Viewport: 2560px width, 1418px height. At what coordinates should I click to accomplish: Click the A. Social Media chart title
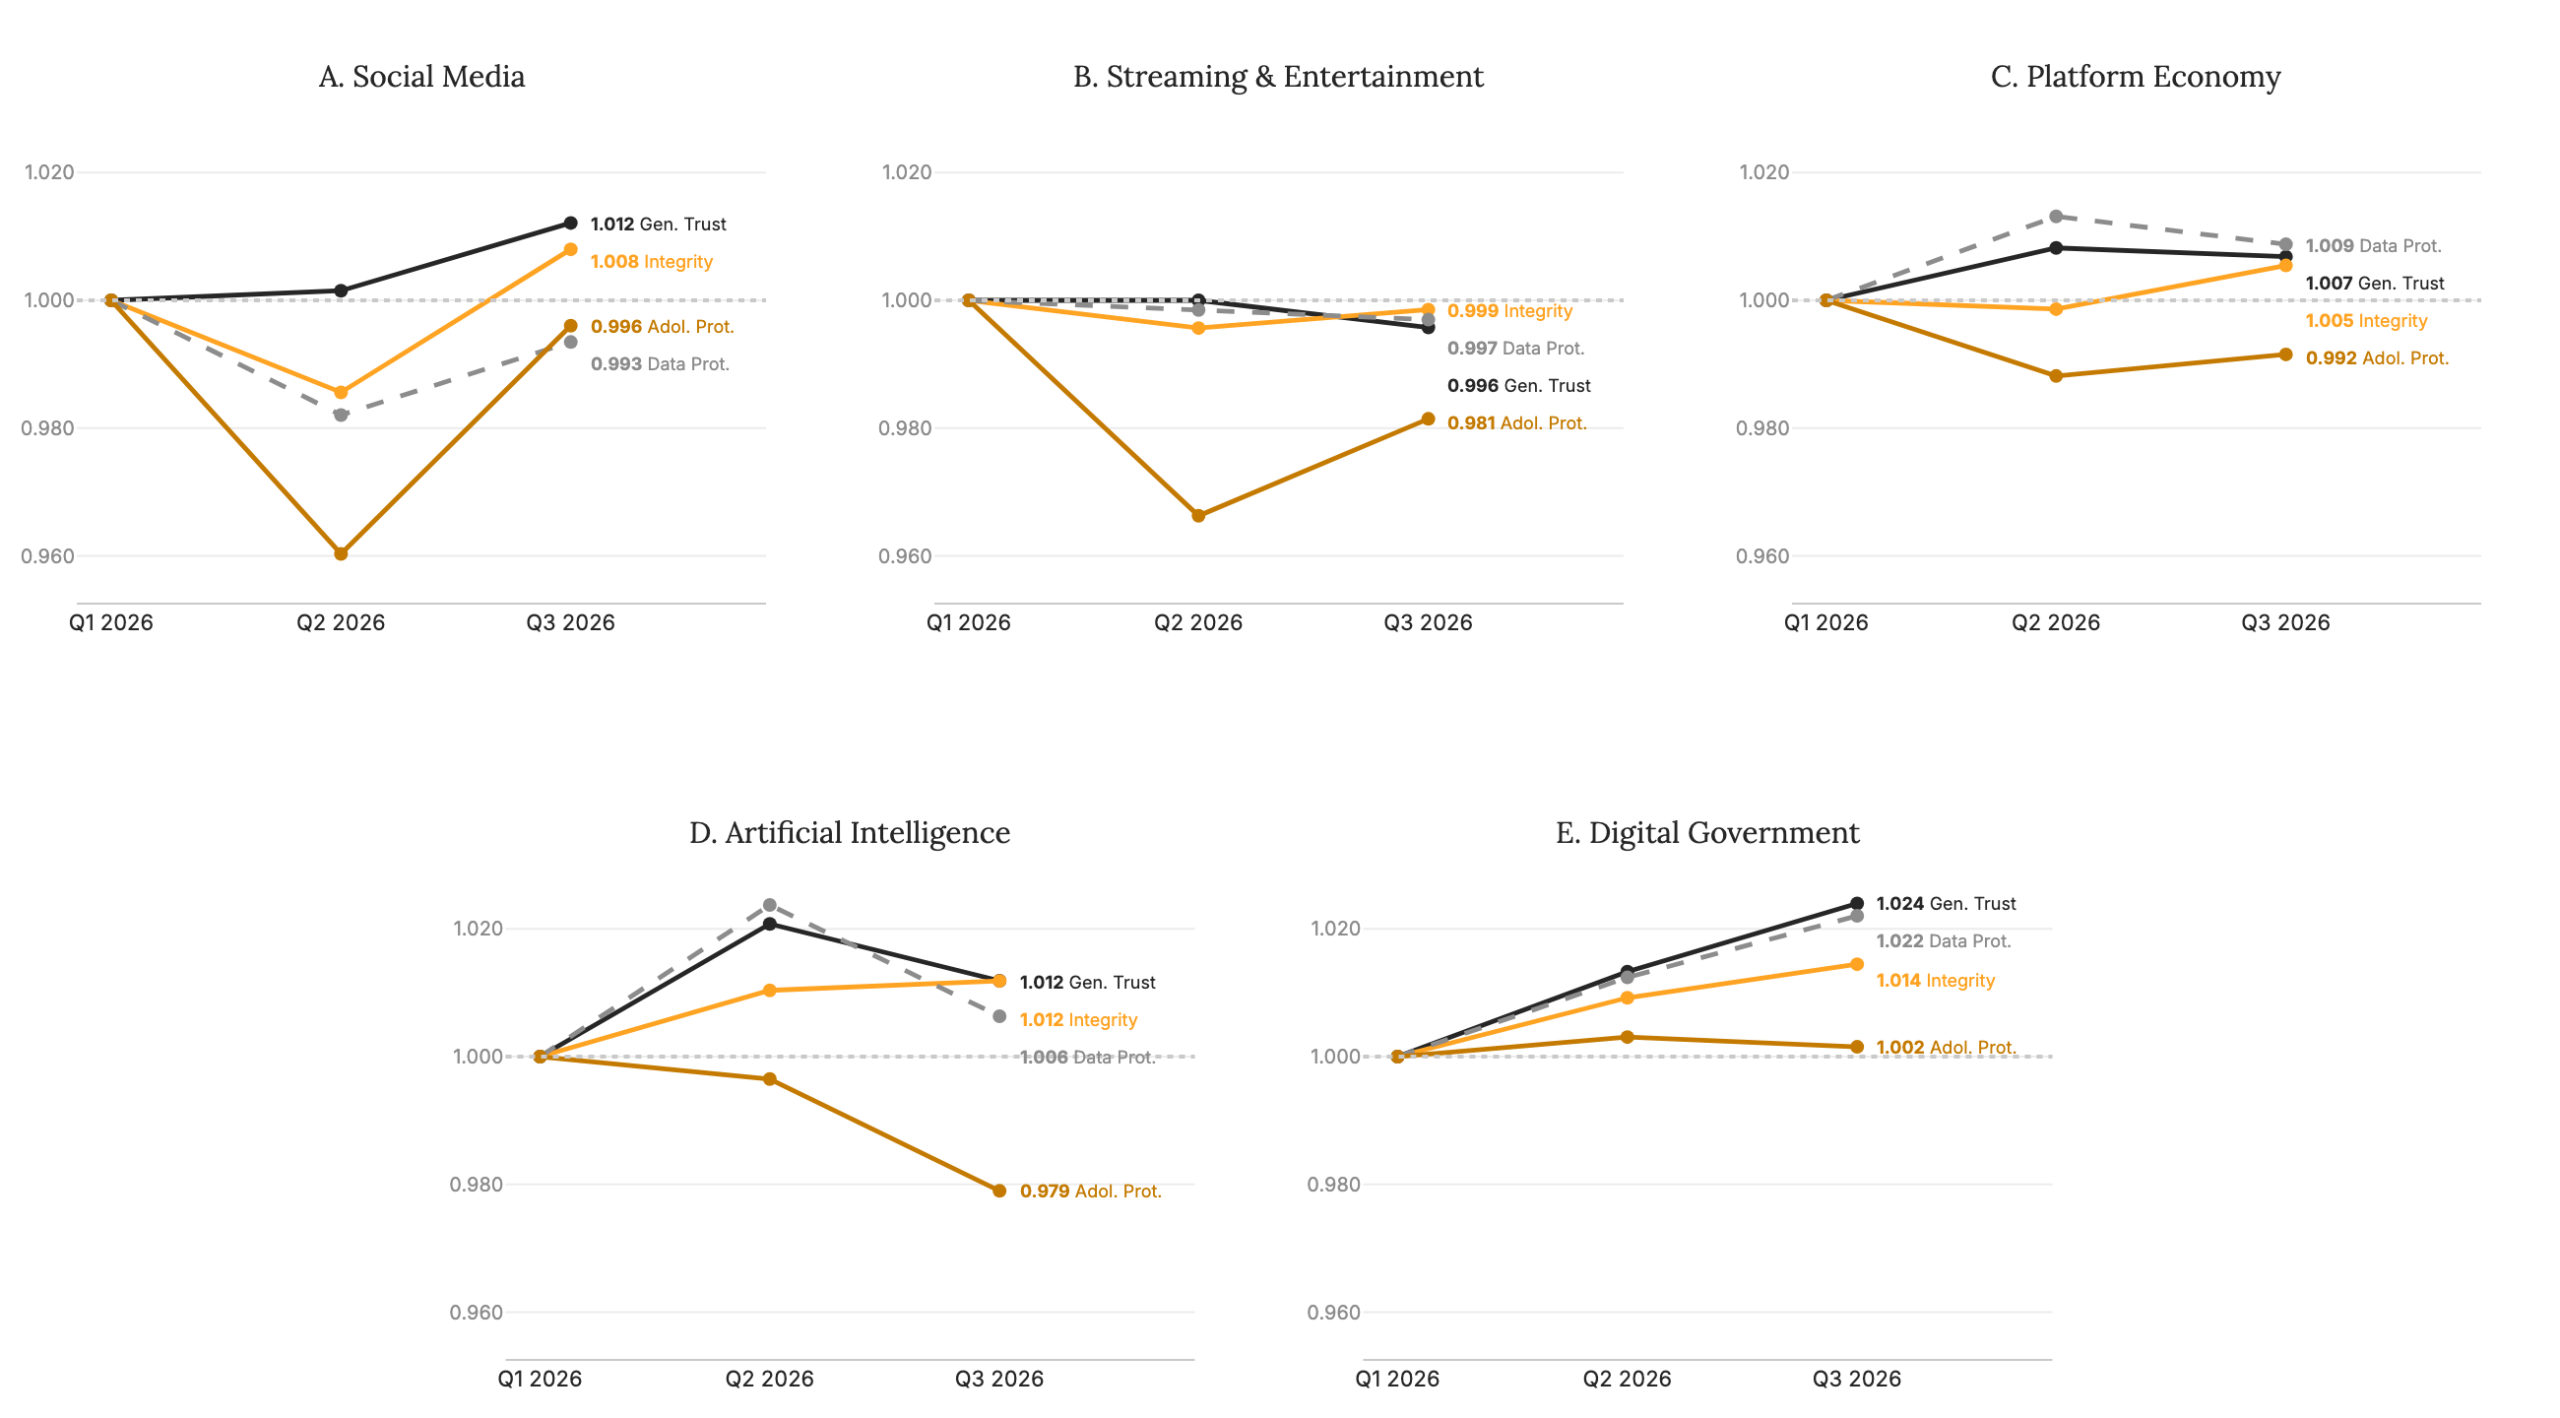[x=421, y=77]
